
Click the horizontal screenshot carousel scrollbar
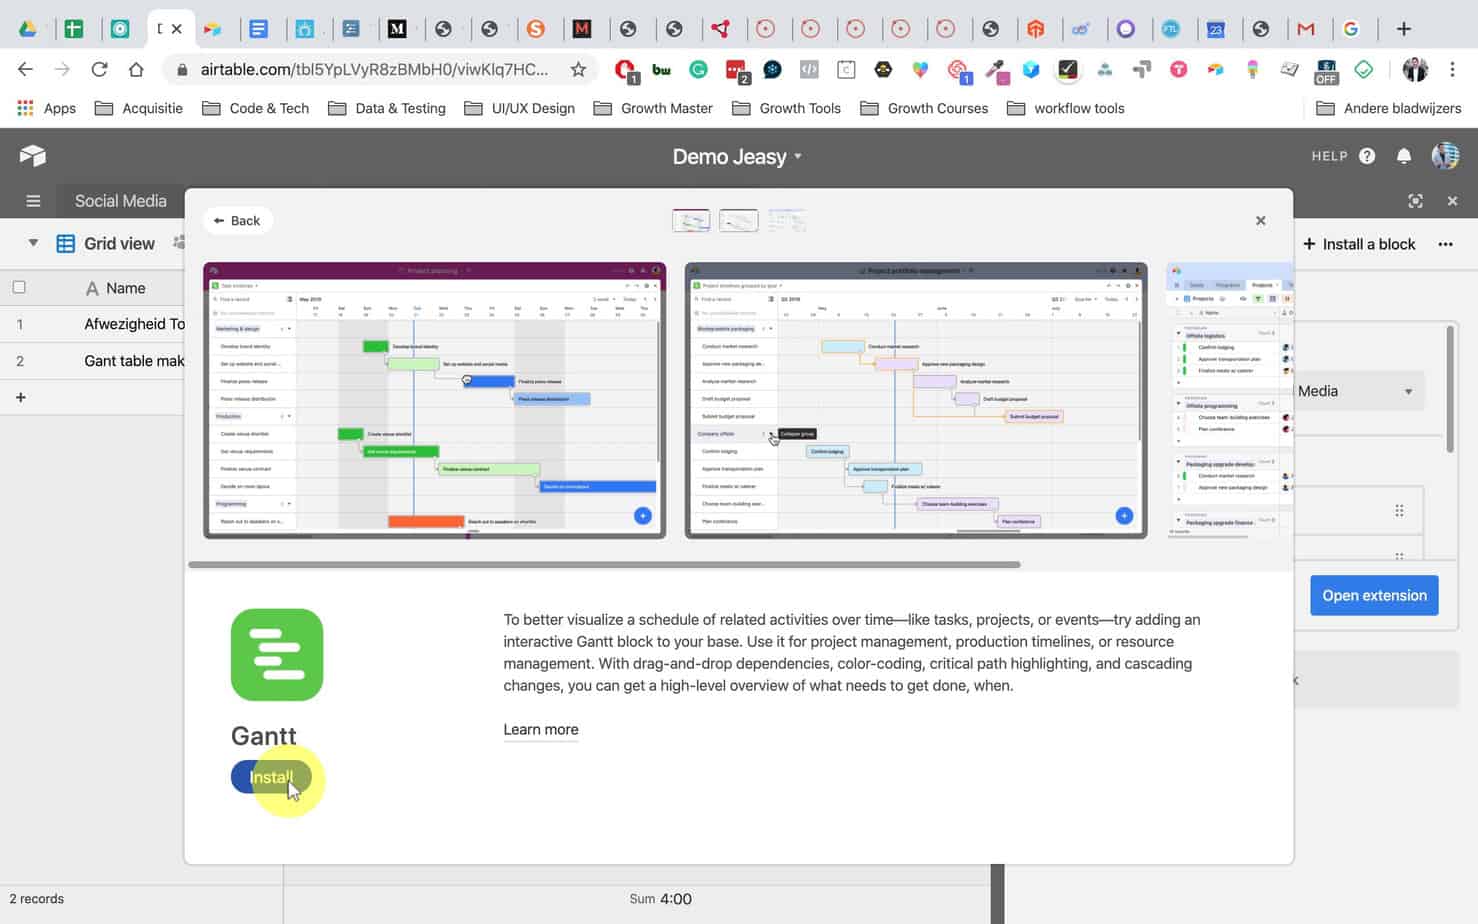point(604,565)
